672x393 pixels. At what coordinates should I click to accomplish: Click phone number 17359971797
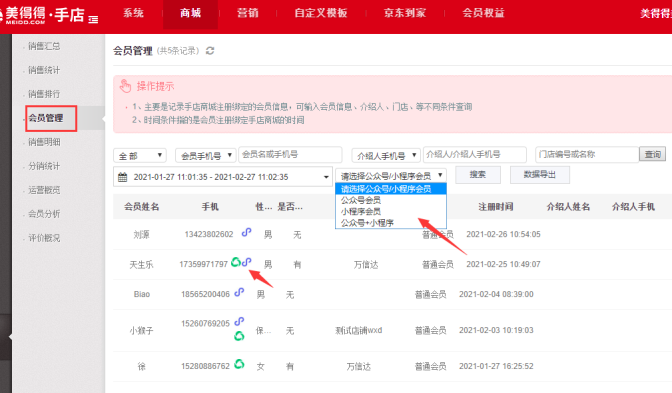click(203, 264)
